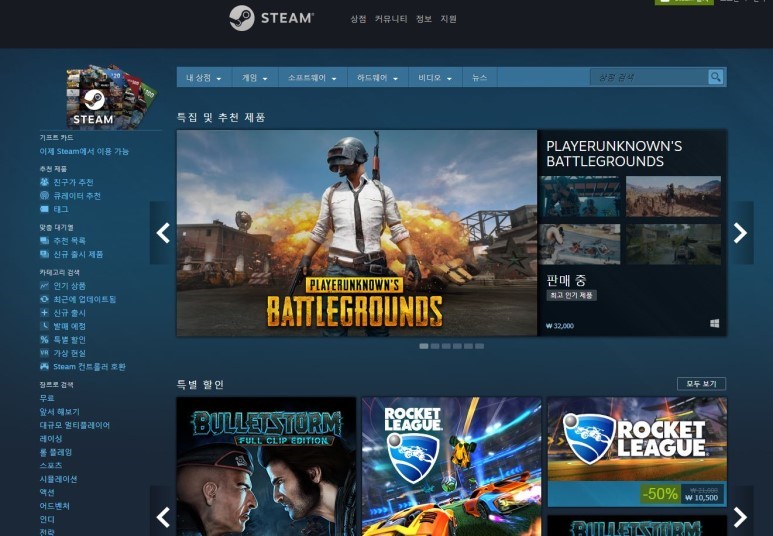
Task: Click the 앞서 해보기 genre link
Action: [x=60, y=411]
